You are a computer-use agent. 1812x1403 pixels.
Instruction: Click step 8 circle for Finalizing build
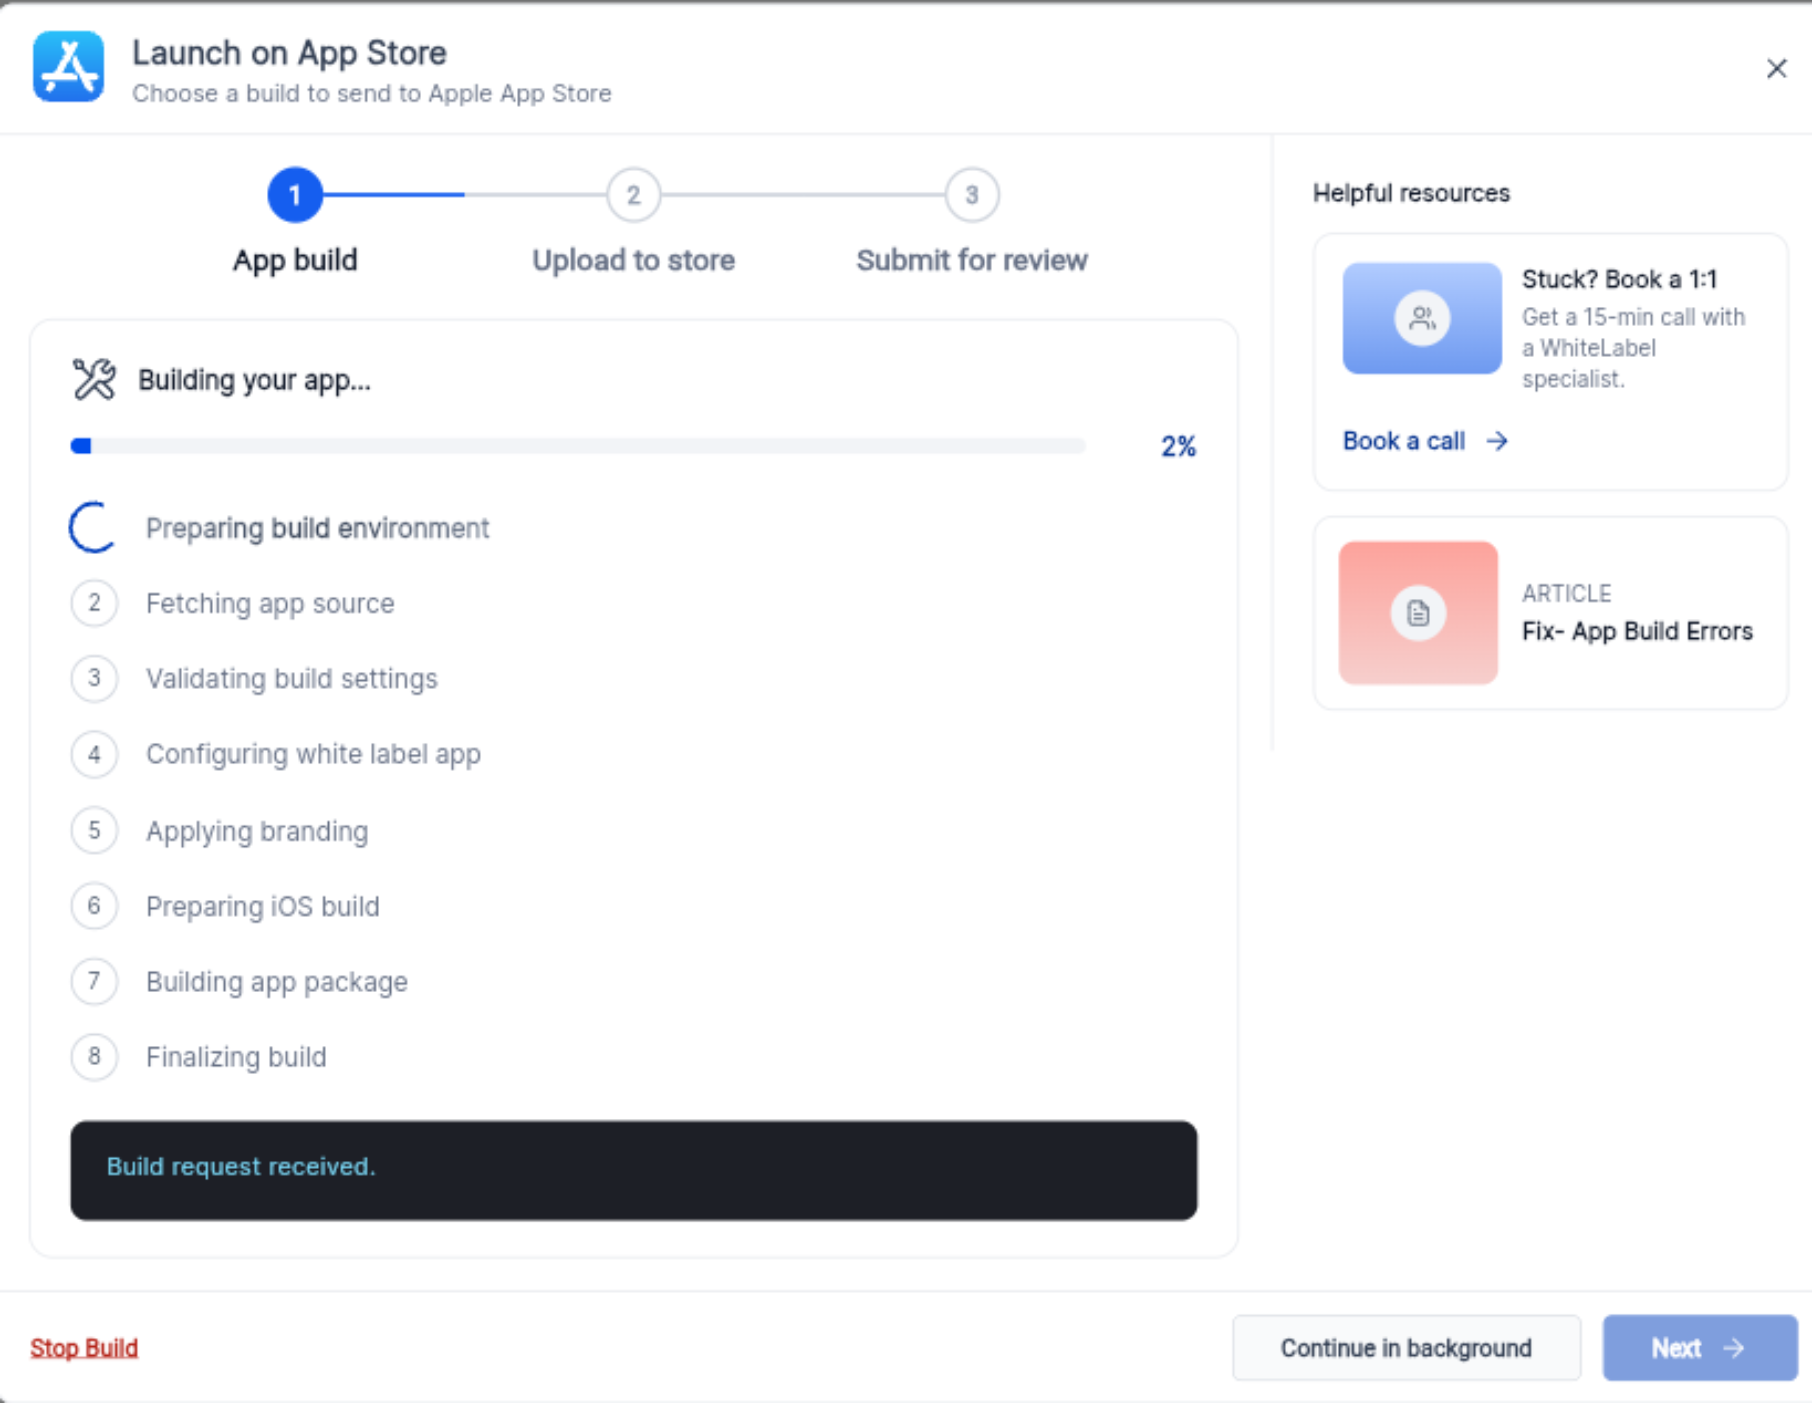[x=94, y=1056]
